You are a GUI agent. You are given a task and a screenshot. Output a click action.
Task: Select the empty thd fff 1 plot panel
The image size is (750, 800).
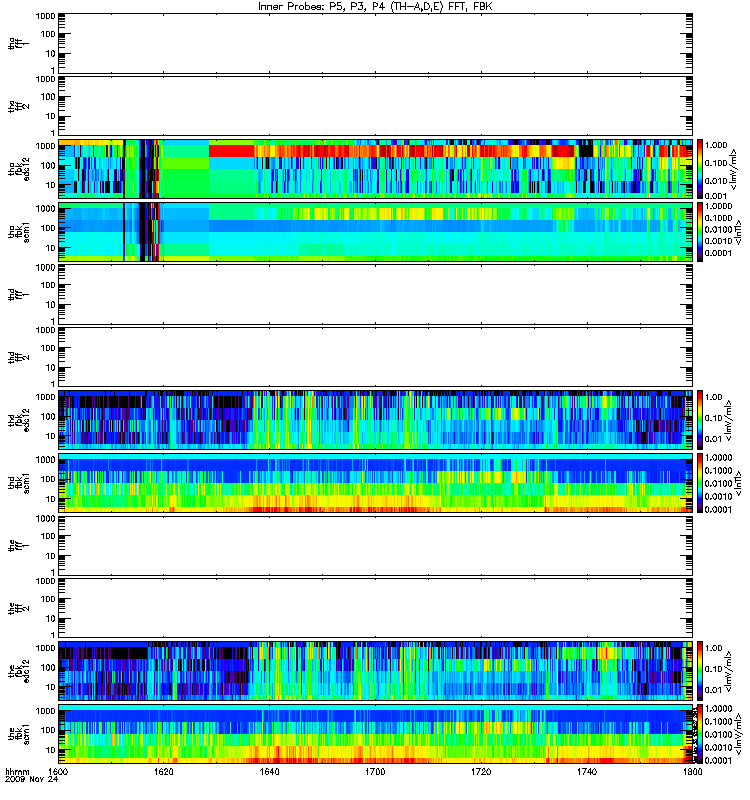pyautogui.click(x=376, y=294)
